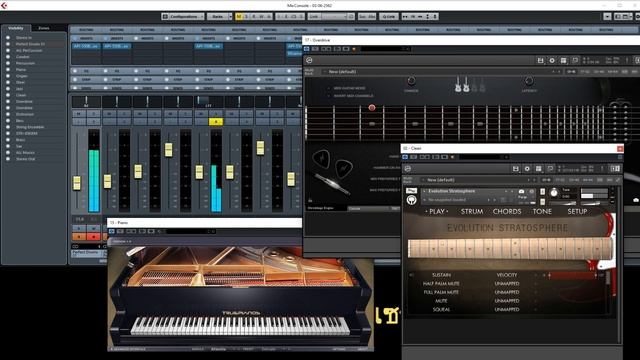Click the camera snapshot icon of Evolution Stratosphere
The image size is (640, 360).
[521, 191]
